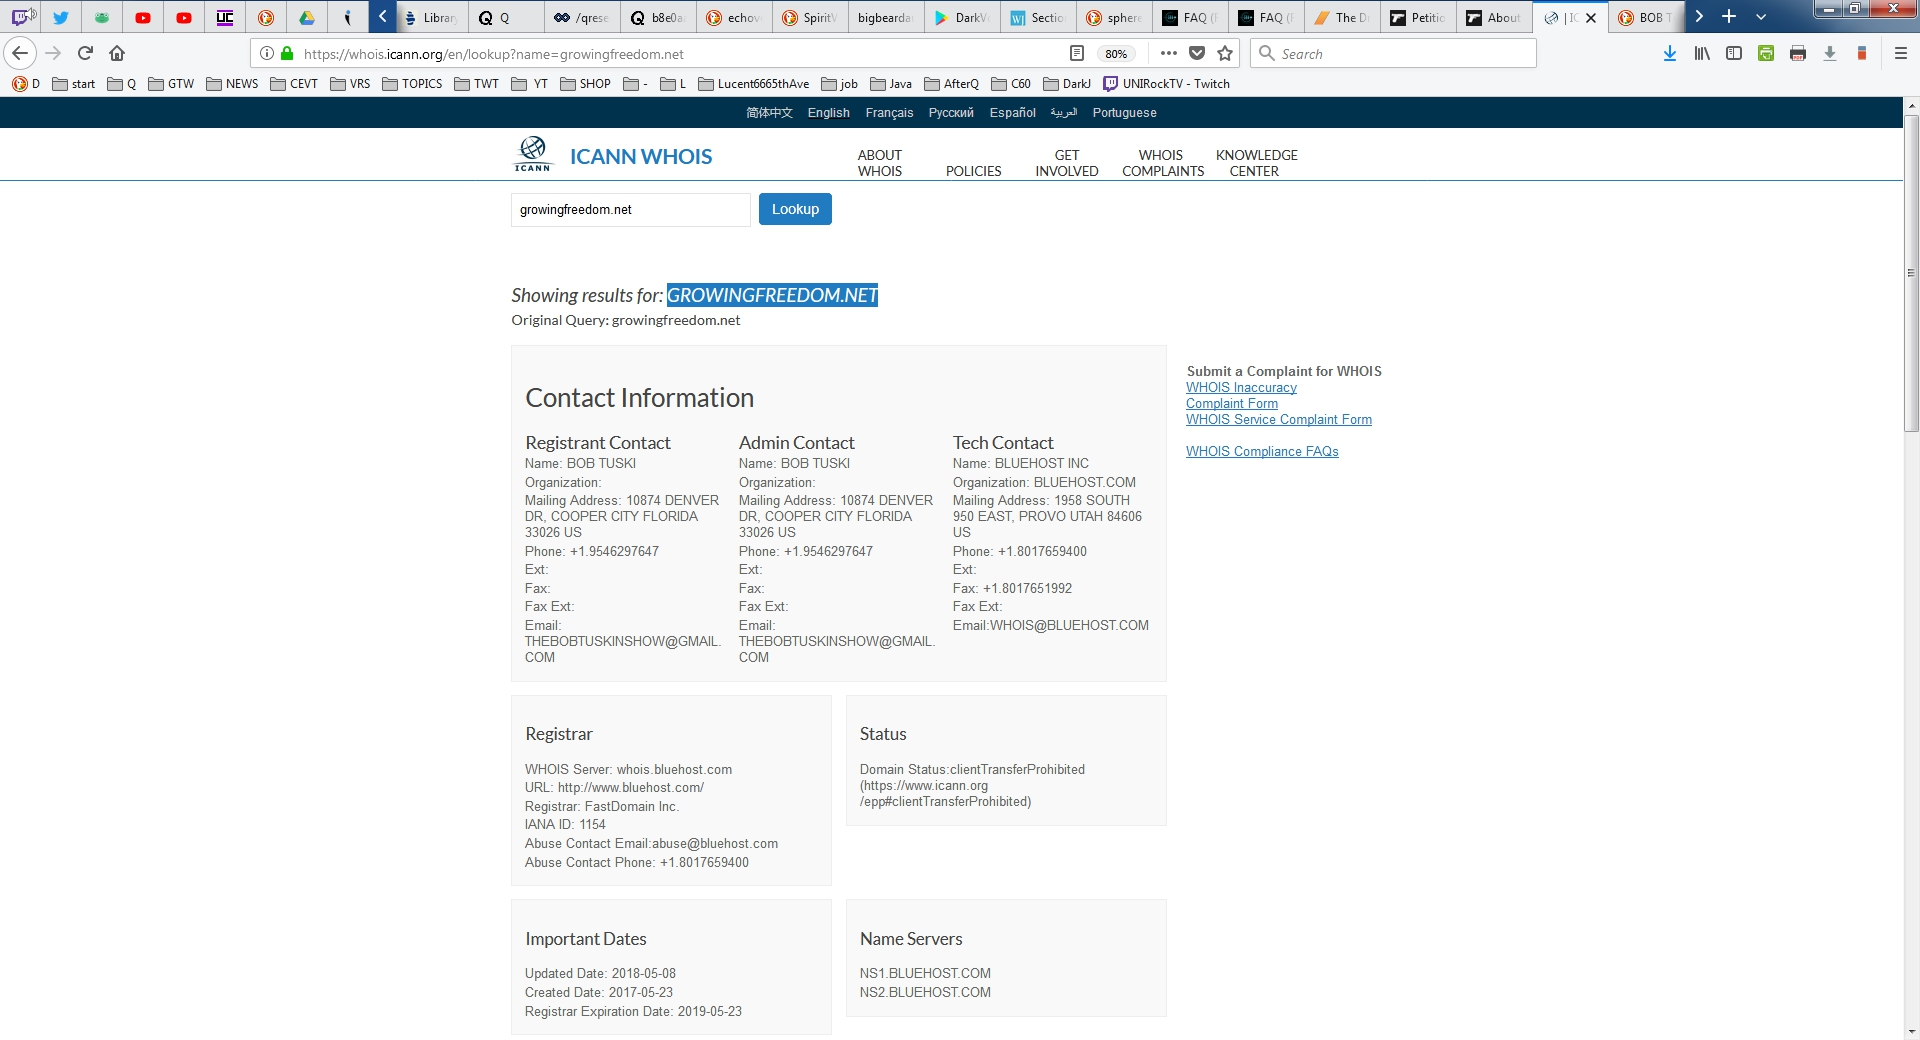Click the NS1.BLUEHOST.COM name server text
Image resolution: width=1920 pixels, height=1040 pixels.
(x=925, y=973)
